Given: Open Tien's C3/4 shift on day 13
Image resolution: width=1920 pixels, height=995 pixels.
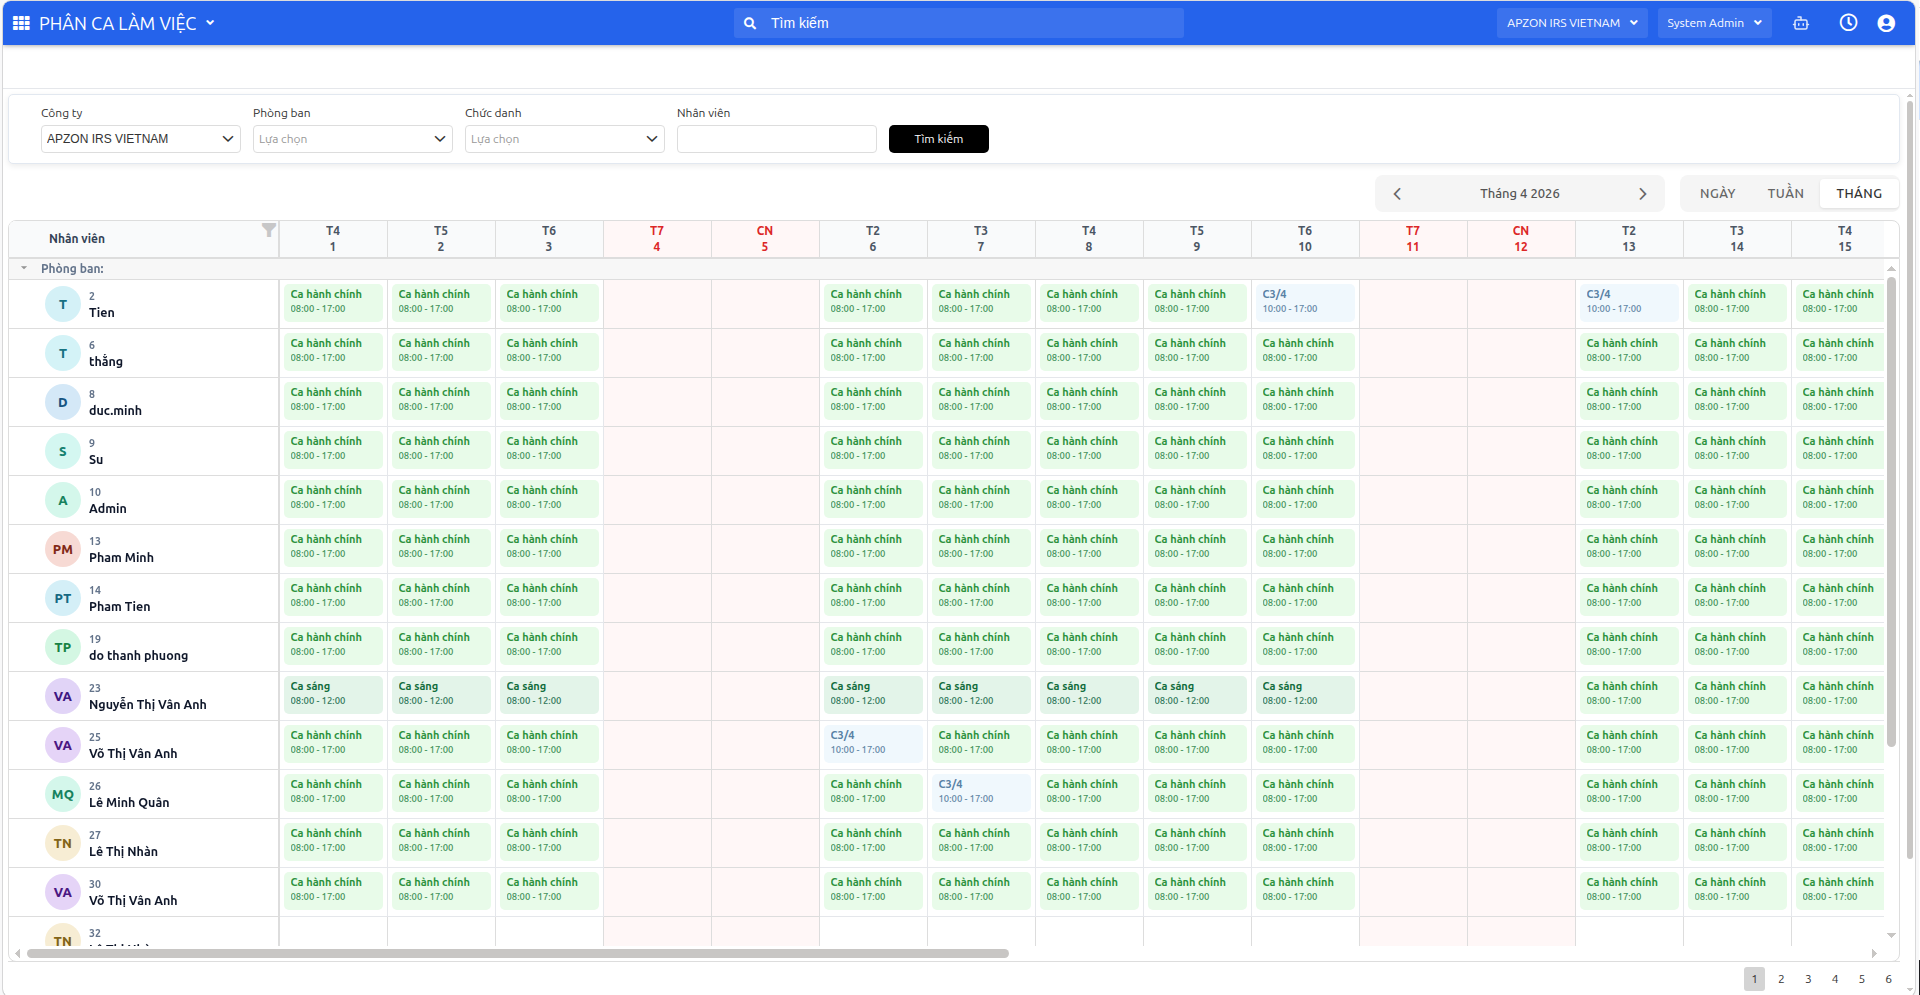Looking at the screenshot, I should [1629, 302].
